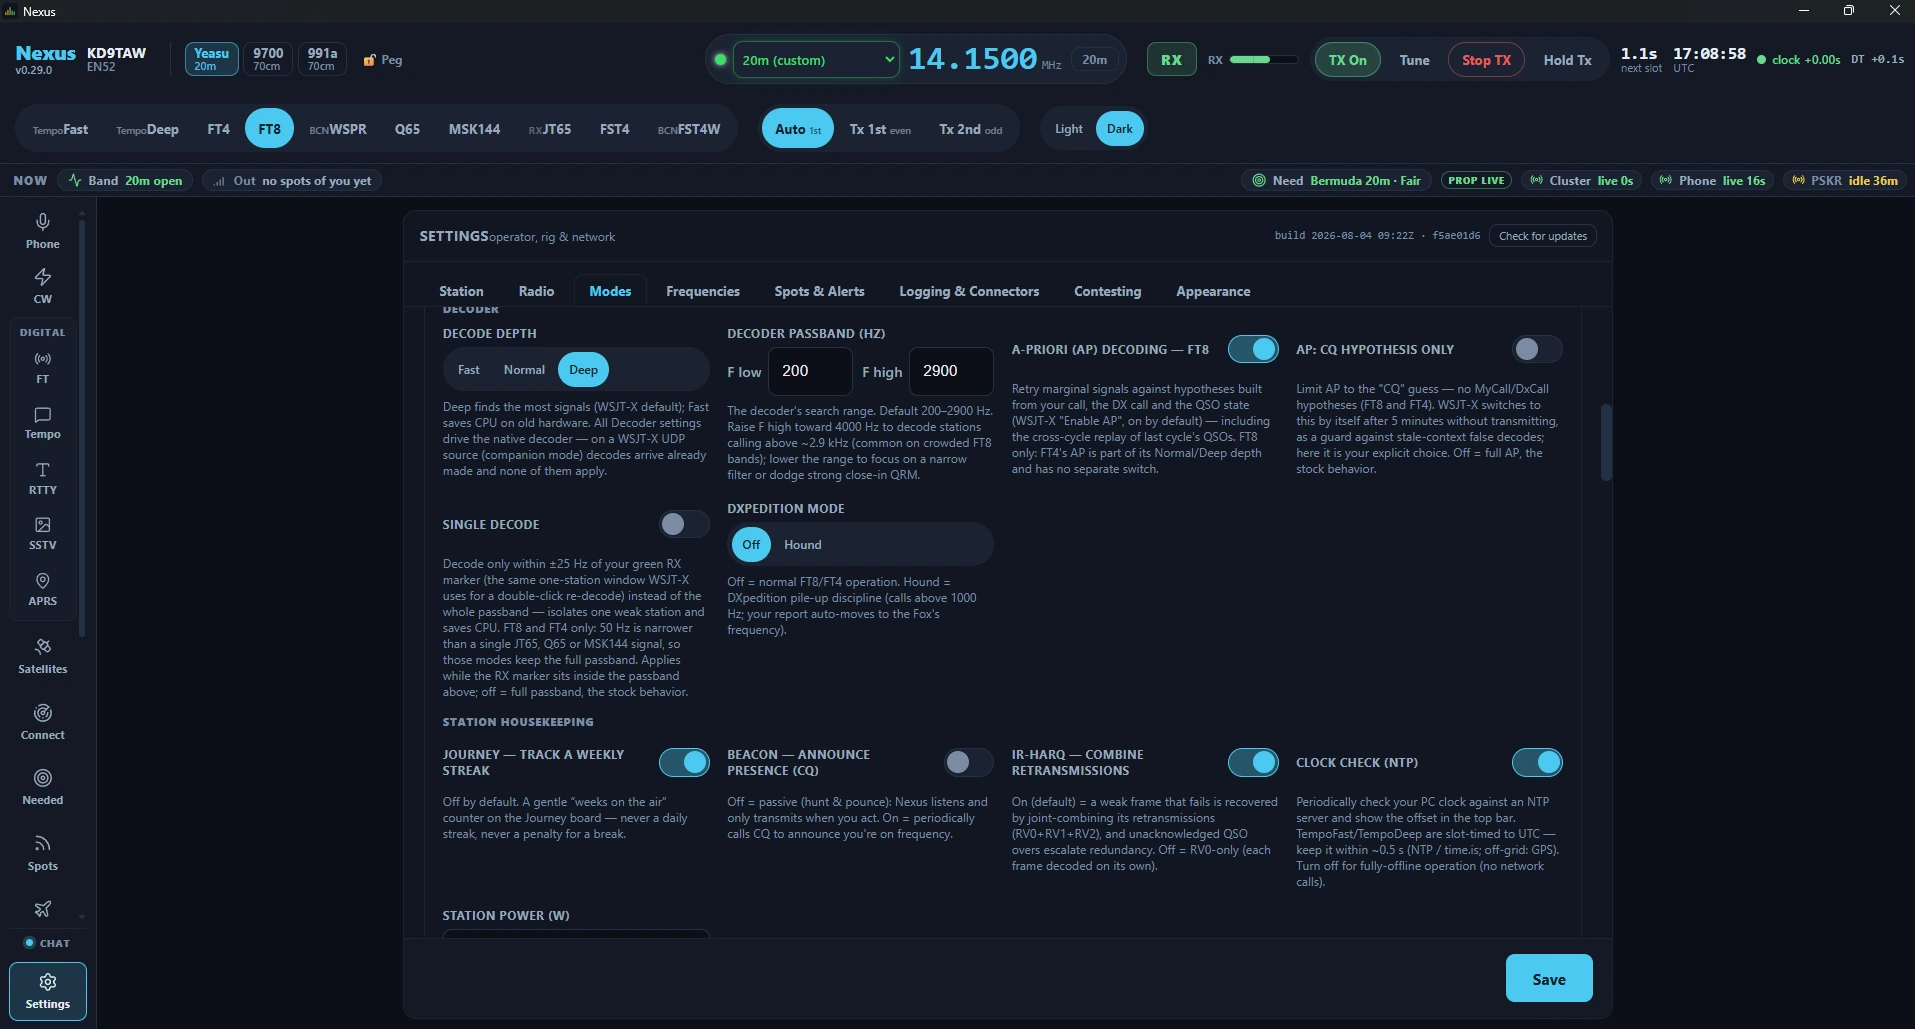Click the green clock offset indicator

(1799, 60)
